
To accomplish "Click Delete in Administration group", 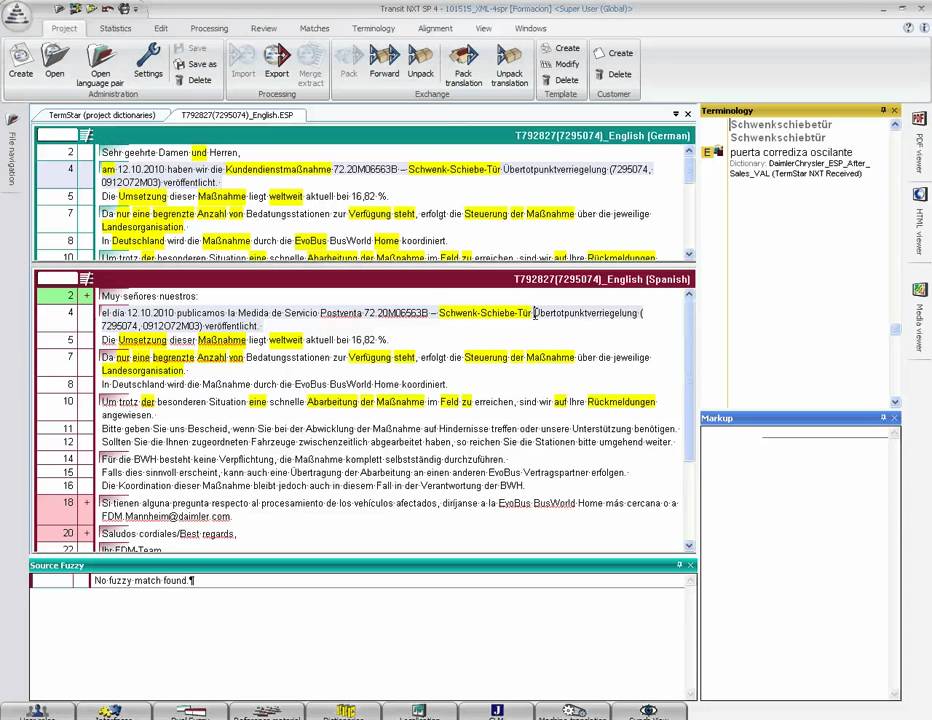I will (x=194, y=80).
